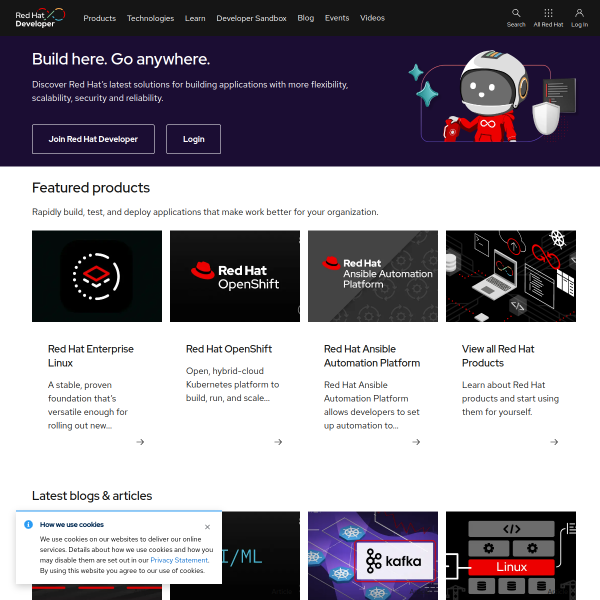Viewport: 600px width, 600px height.
Task: Open the Technologies menu
Action: (150, 18)
